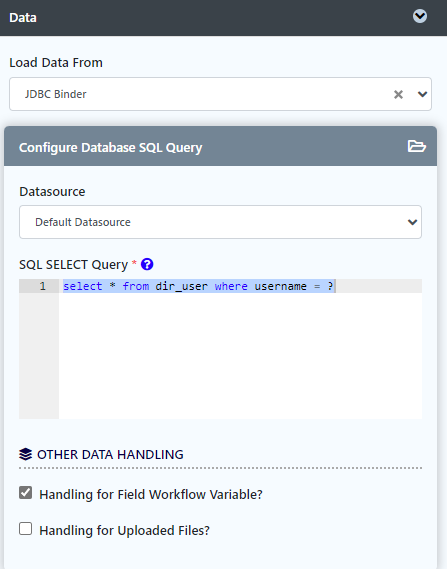447x569 pixels.
Task: Click the Handling for Field Workflow Variable label
Action: tap(151, 495)
